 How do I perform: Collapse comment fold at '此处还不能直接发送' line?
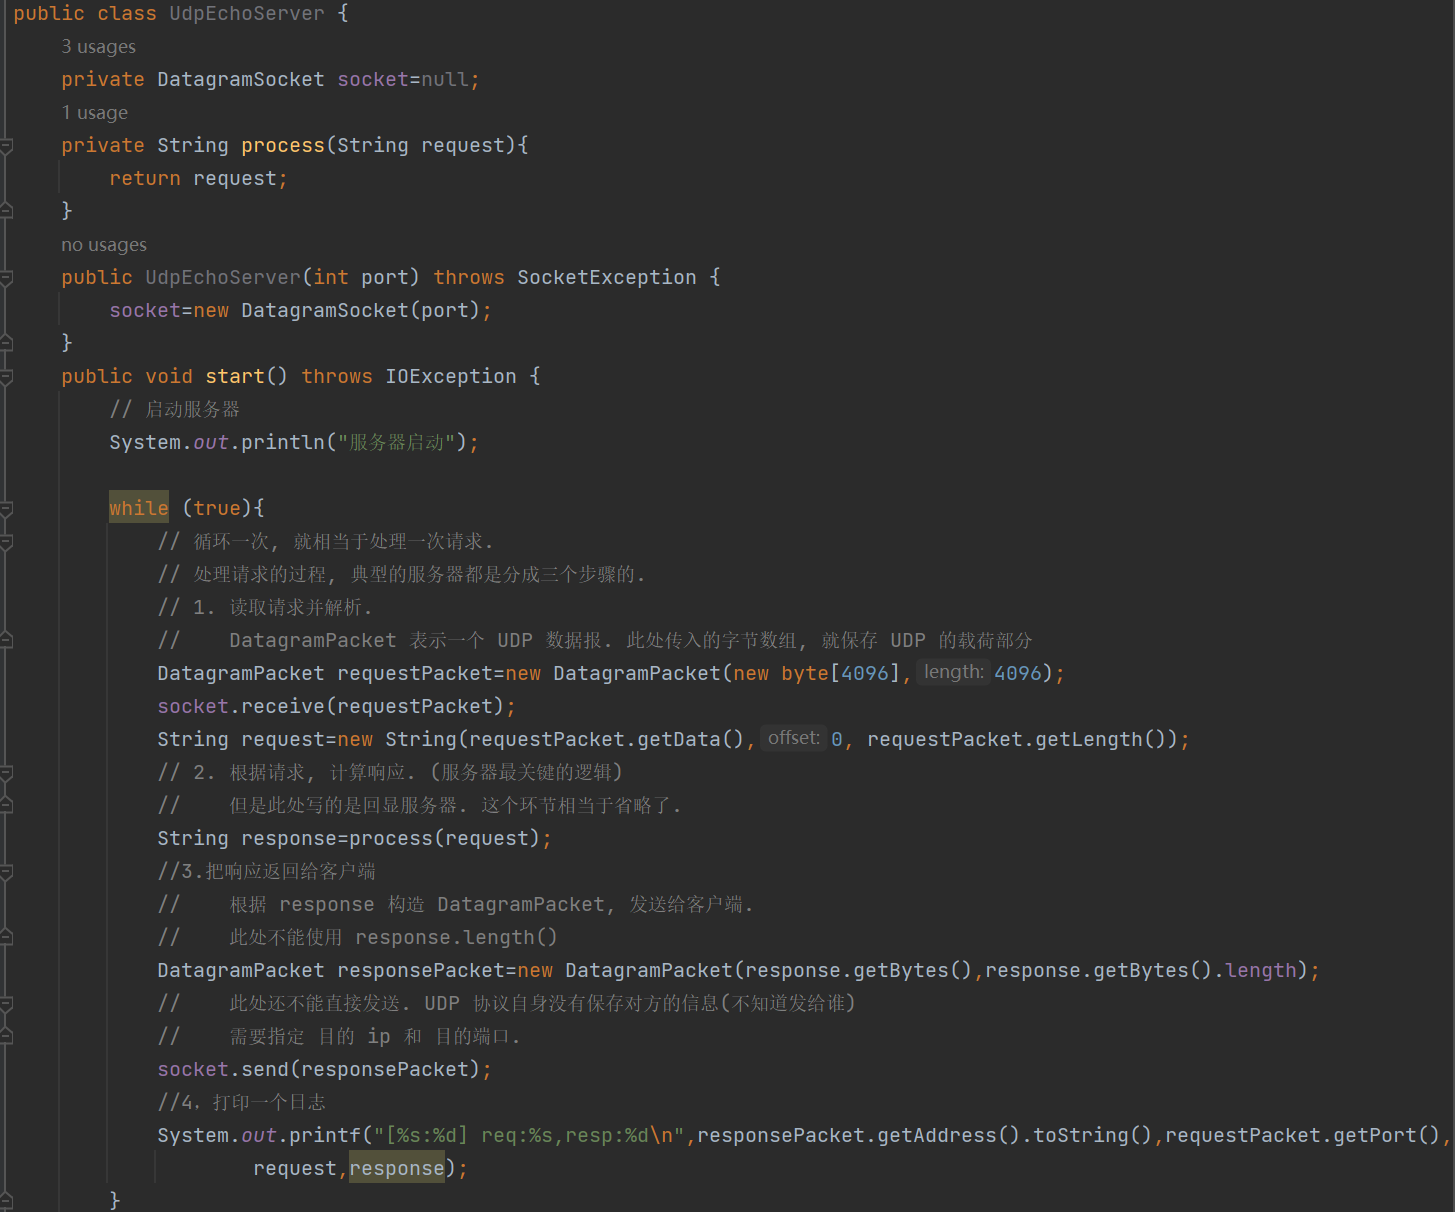[x=6, y=1004]
